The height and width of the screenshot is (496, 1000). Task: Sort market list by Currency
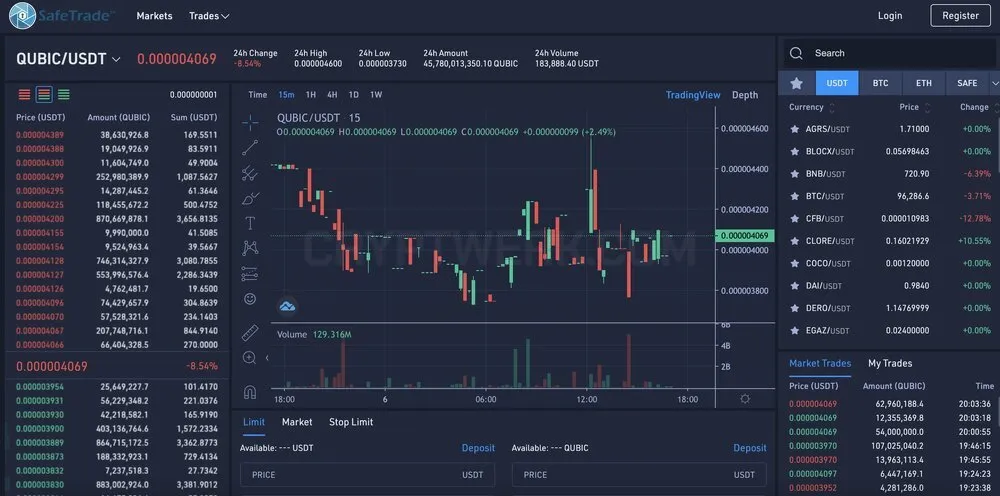coord(812,107)
